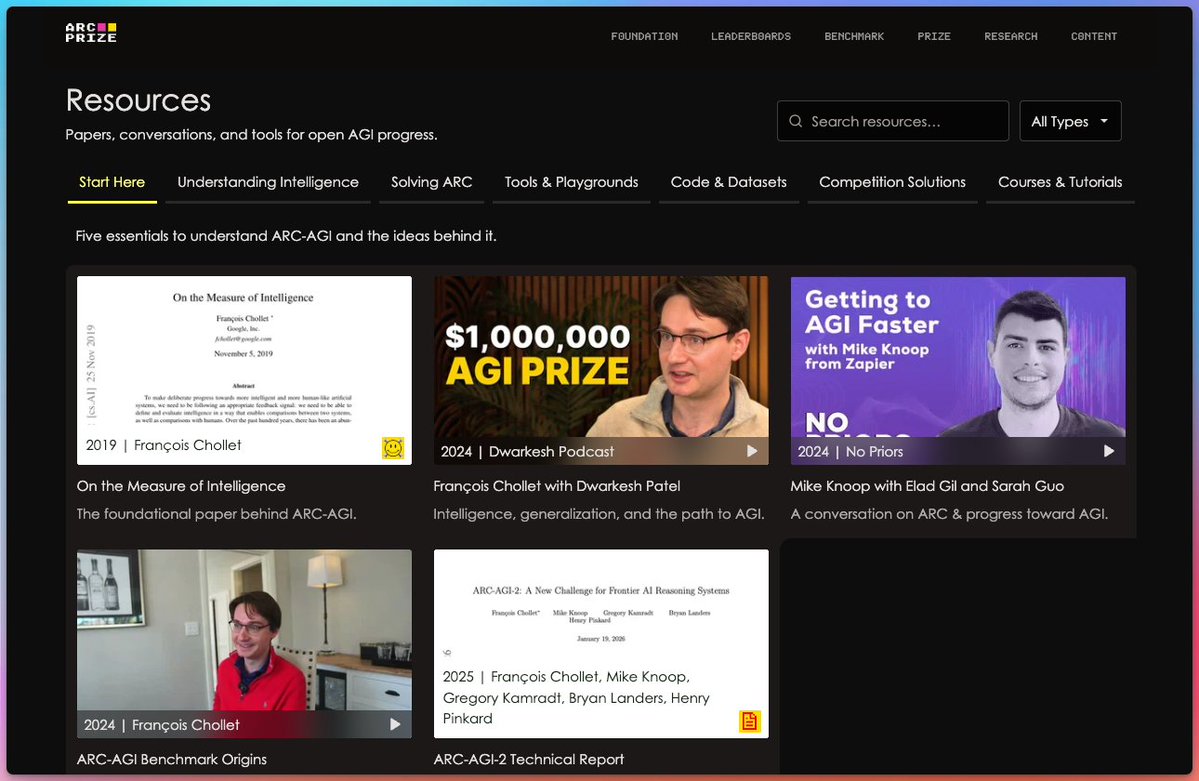Switch to Competition Solutions tab
Screen dimensions: 1199x781
pyautogui.click(x=892, y=182)
